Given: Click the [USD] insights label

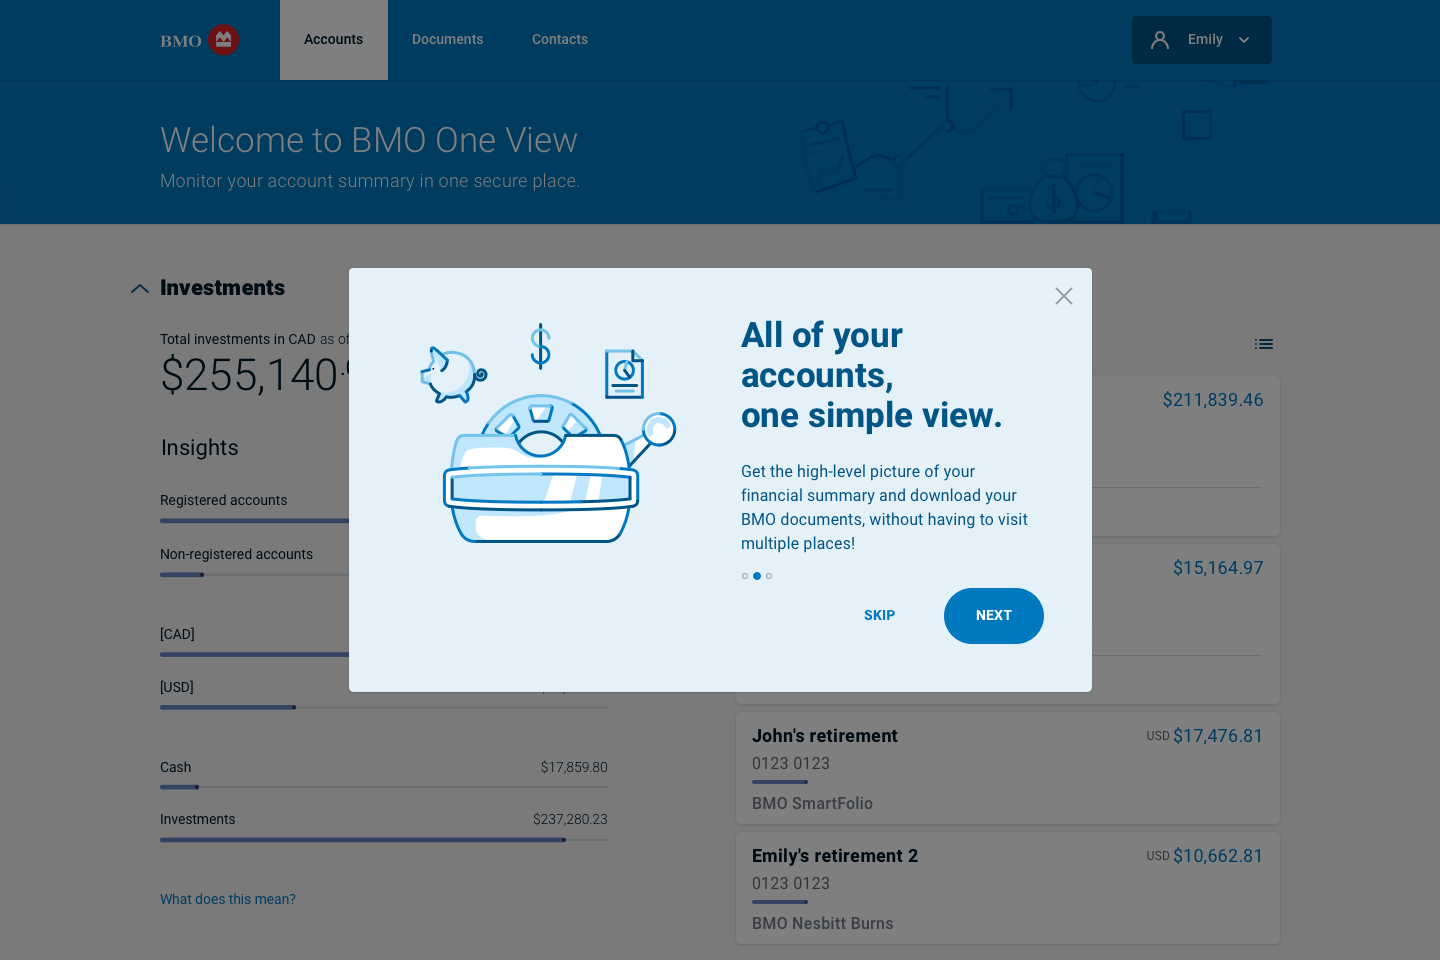Looking at the screenshot, I should tap(177, 687).
